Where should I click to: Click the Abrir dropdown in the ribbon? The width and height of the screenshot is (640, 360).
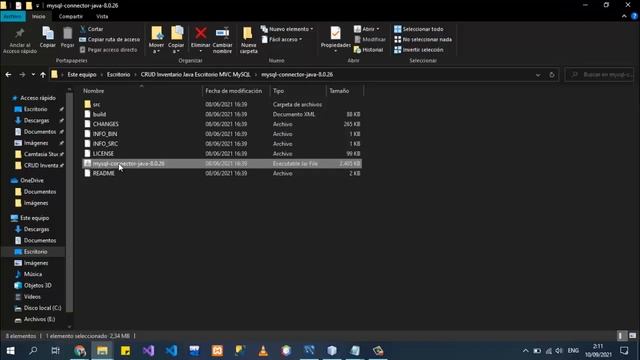[367, 29]
